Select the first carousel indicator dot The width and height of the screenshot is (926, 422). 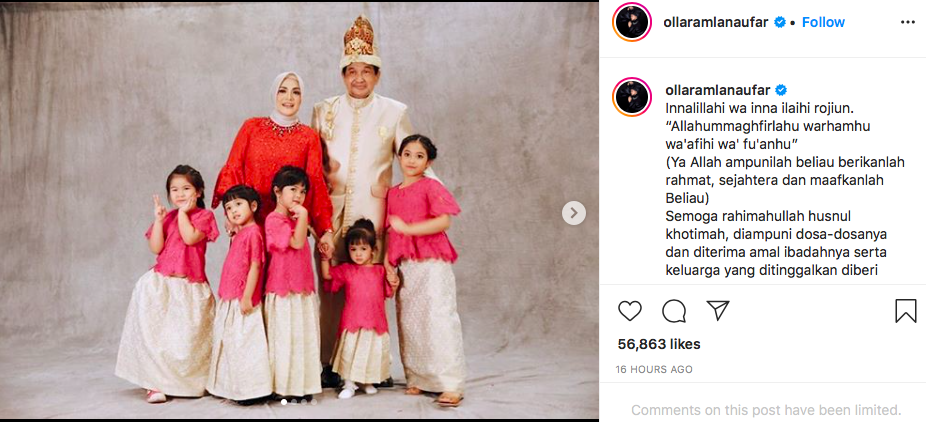pyautogui.click(x=284, y=402)
